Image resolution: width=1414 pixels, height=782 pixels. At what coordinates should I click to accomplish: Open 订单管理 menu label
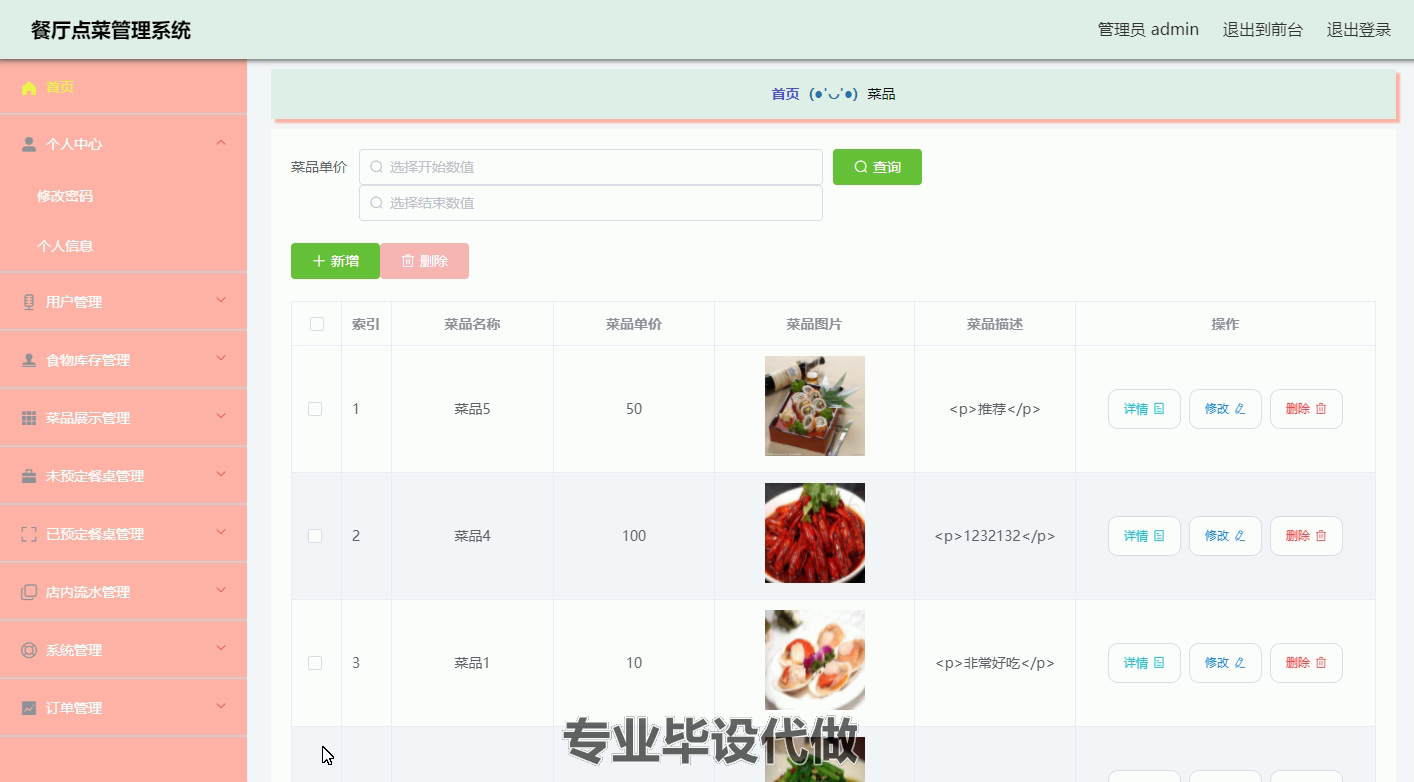(74, 708)
